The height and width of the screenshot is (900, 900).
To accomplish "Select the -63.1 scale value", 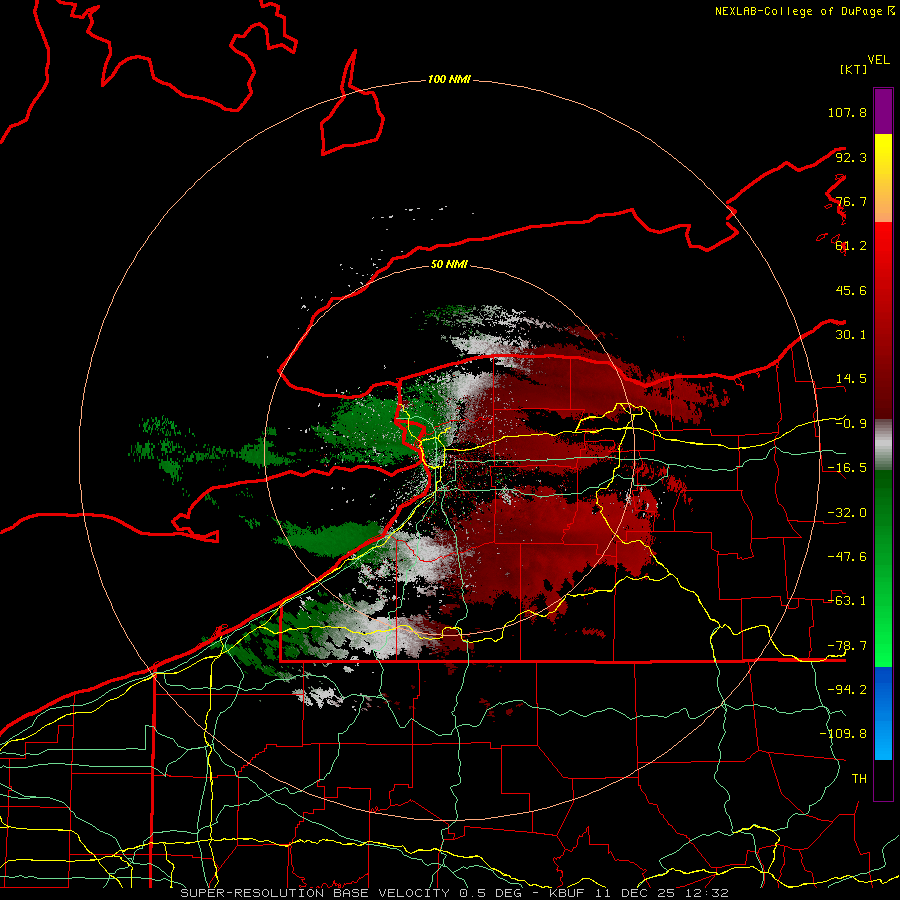I will pyautogui.click(x=847, y=601).
